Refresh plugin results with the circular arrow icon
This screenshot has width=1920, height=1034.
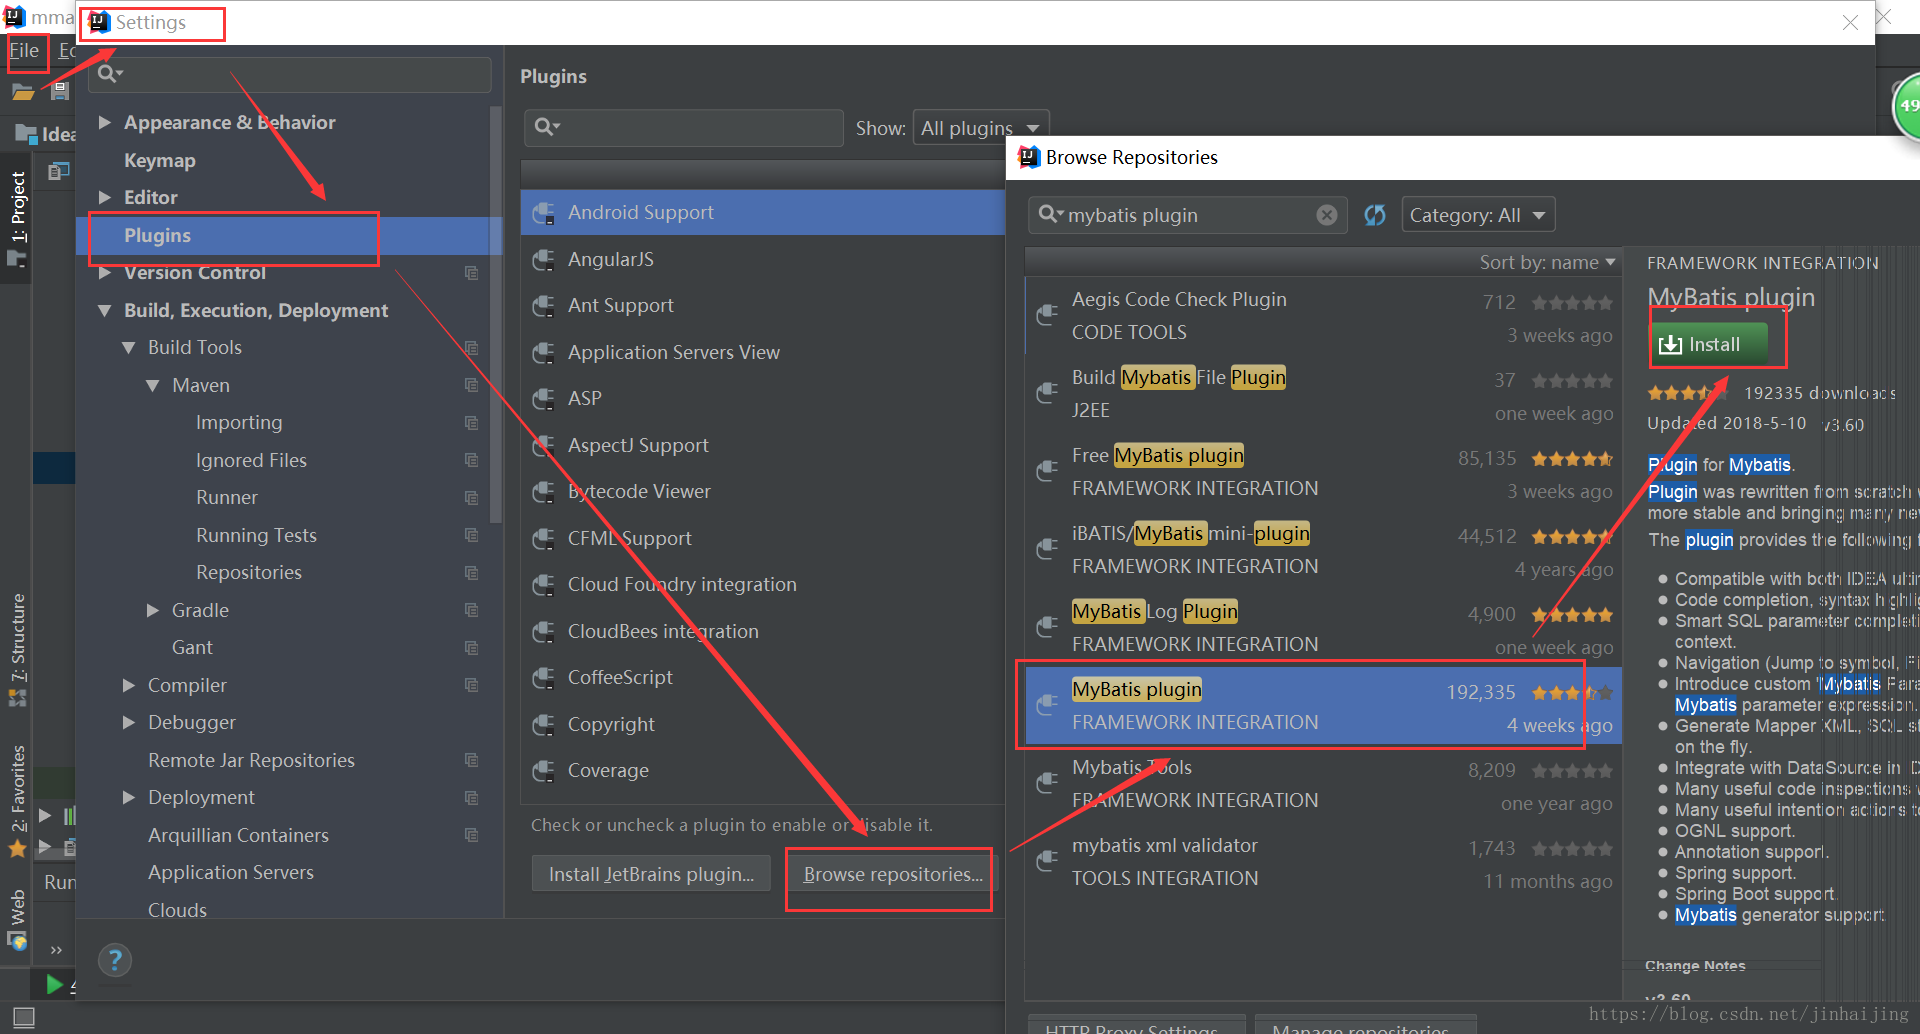tap(1375, 214)
